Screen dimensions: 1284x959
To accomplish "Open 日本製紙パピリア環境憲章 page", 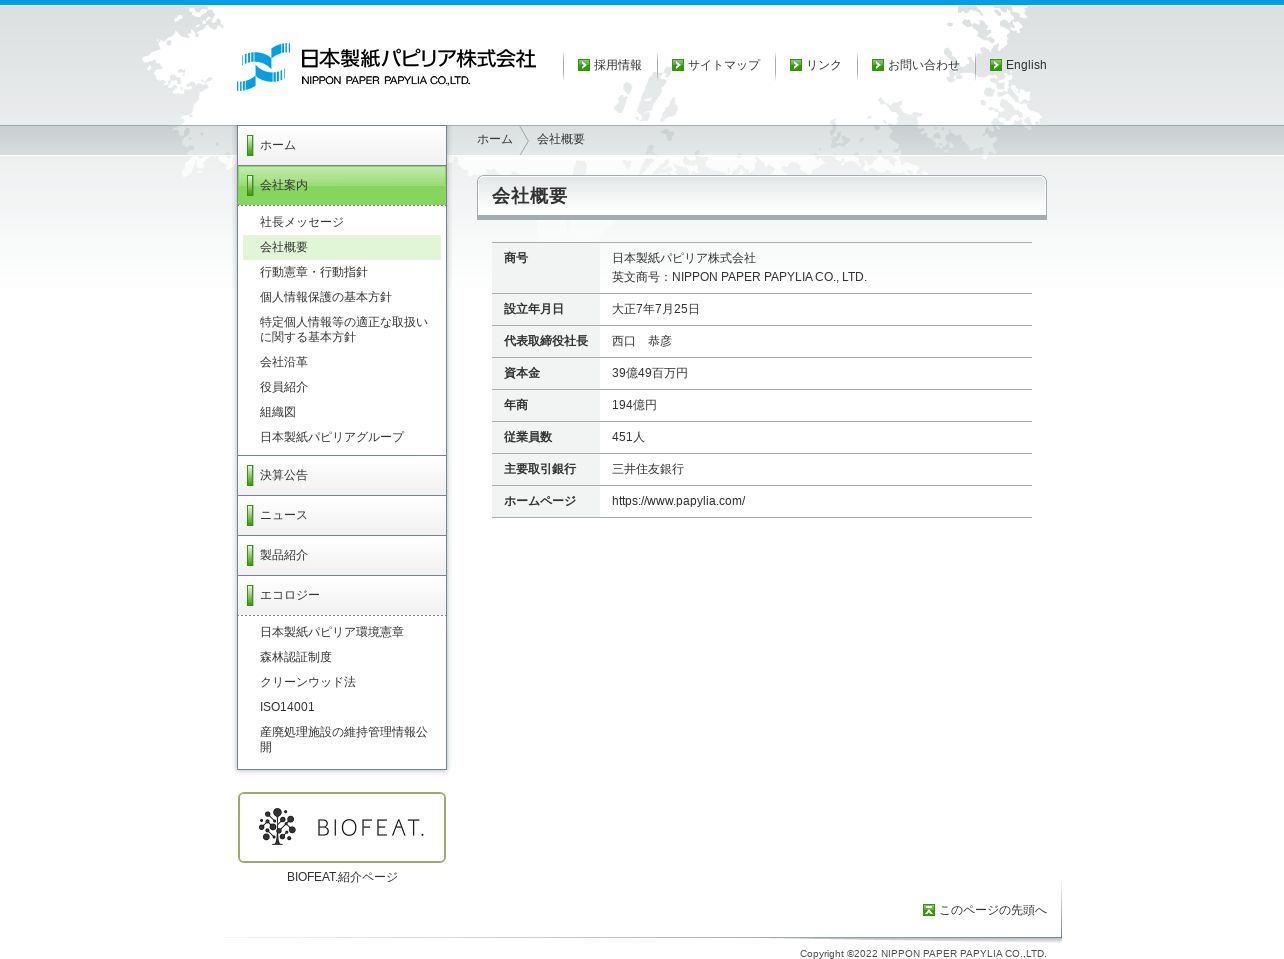I will tap(332, 632).
